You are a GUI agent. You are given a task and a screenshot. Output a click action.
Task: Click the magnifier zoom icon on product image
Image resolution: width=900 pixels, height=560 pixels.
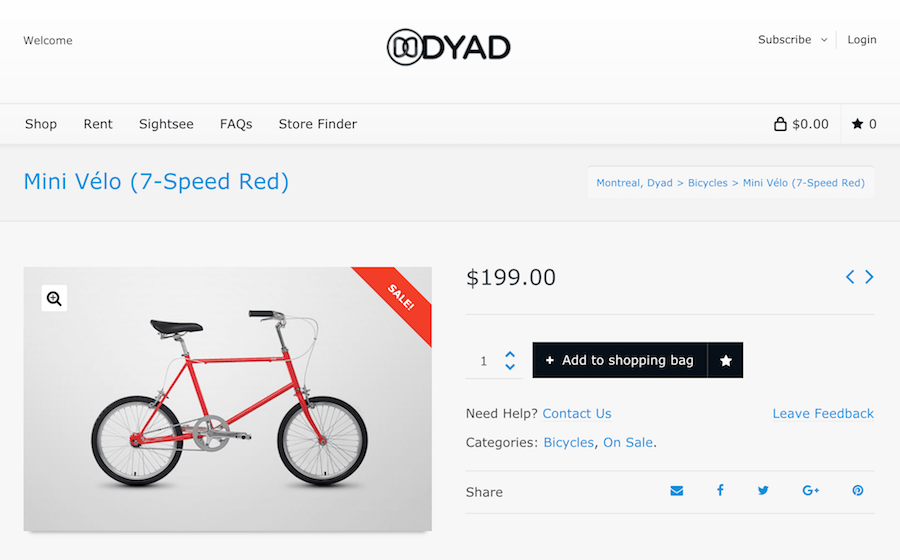coord(54,298)
